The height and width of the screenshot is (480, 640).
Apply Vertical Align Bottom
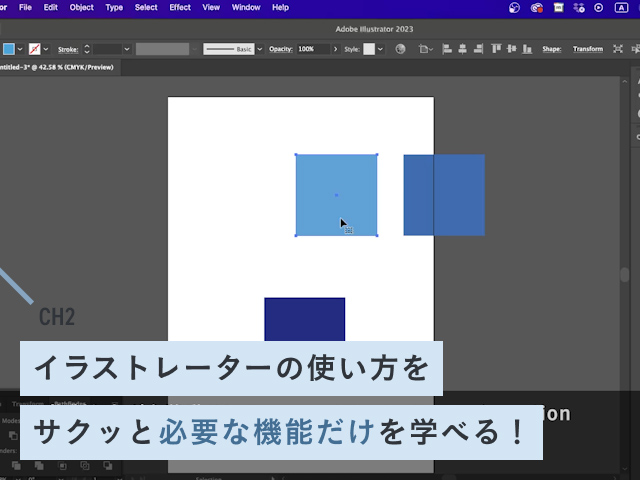coord(527,49)
